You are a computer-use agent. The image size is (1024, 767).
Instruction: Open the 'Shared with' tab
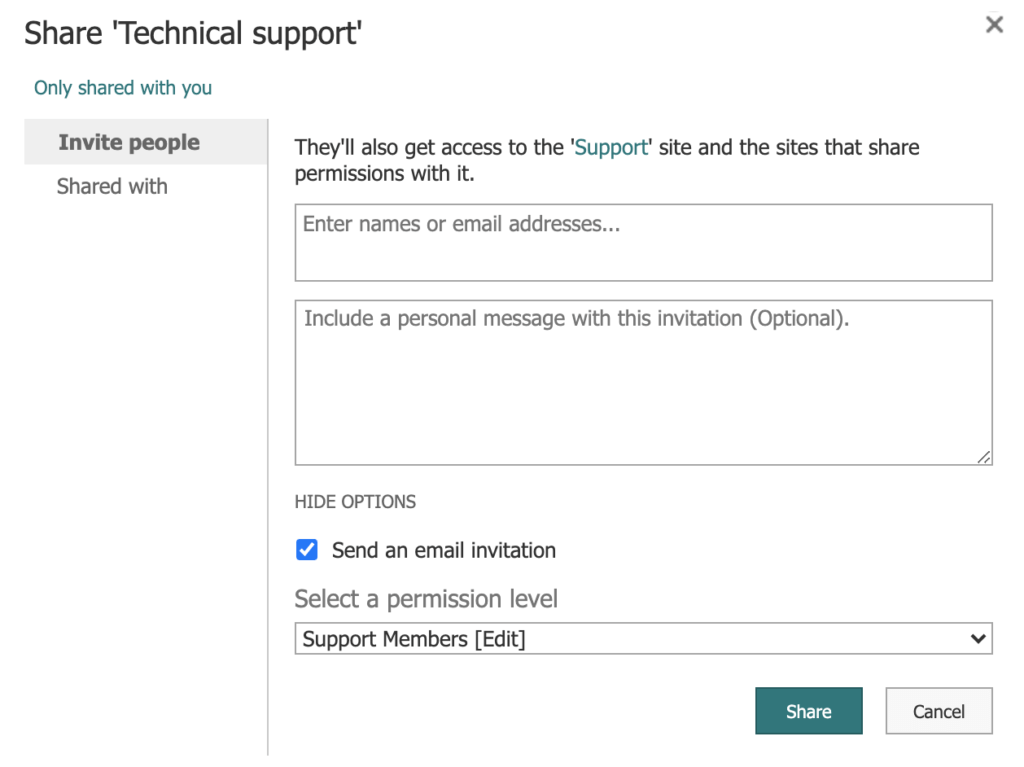click(112, 186)
